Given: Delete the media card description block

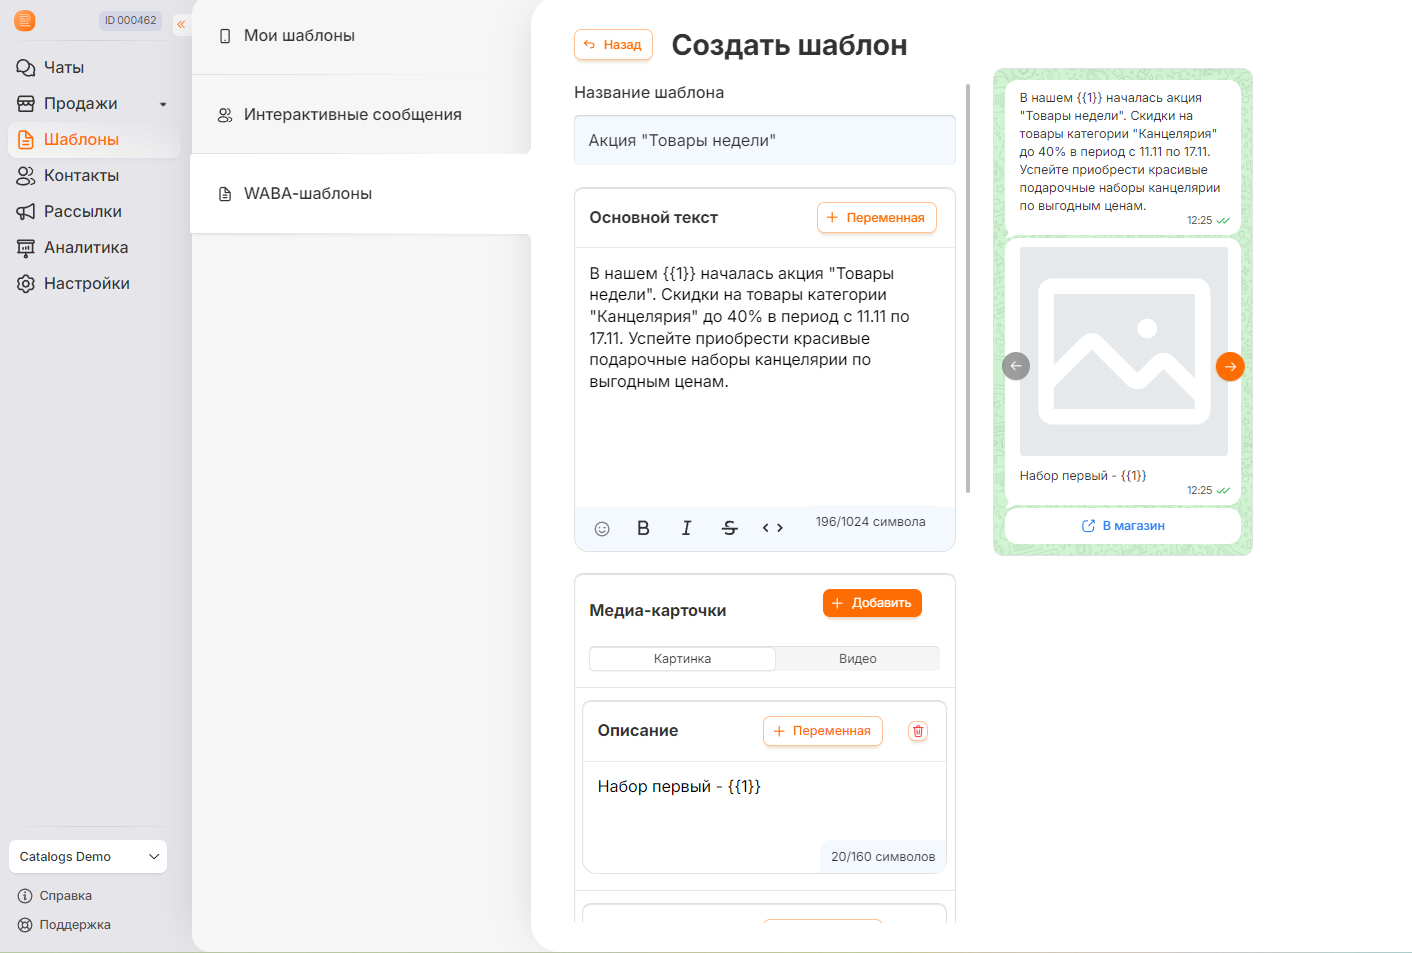Looking at the screenshot, I should coord(918,731).
